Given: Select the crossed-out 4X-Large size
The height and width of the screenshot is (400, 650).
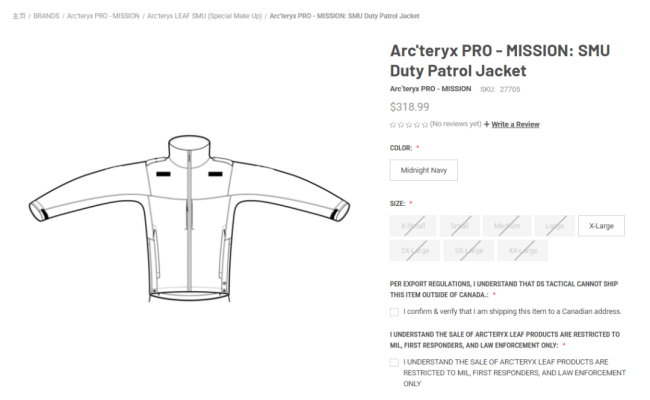Looking at the screenshot, I should pyautogui.click(x=523, y=251).
